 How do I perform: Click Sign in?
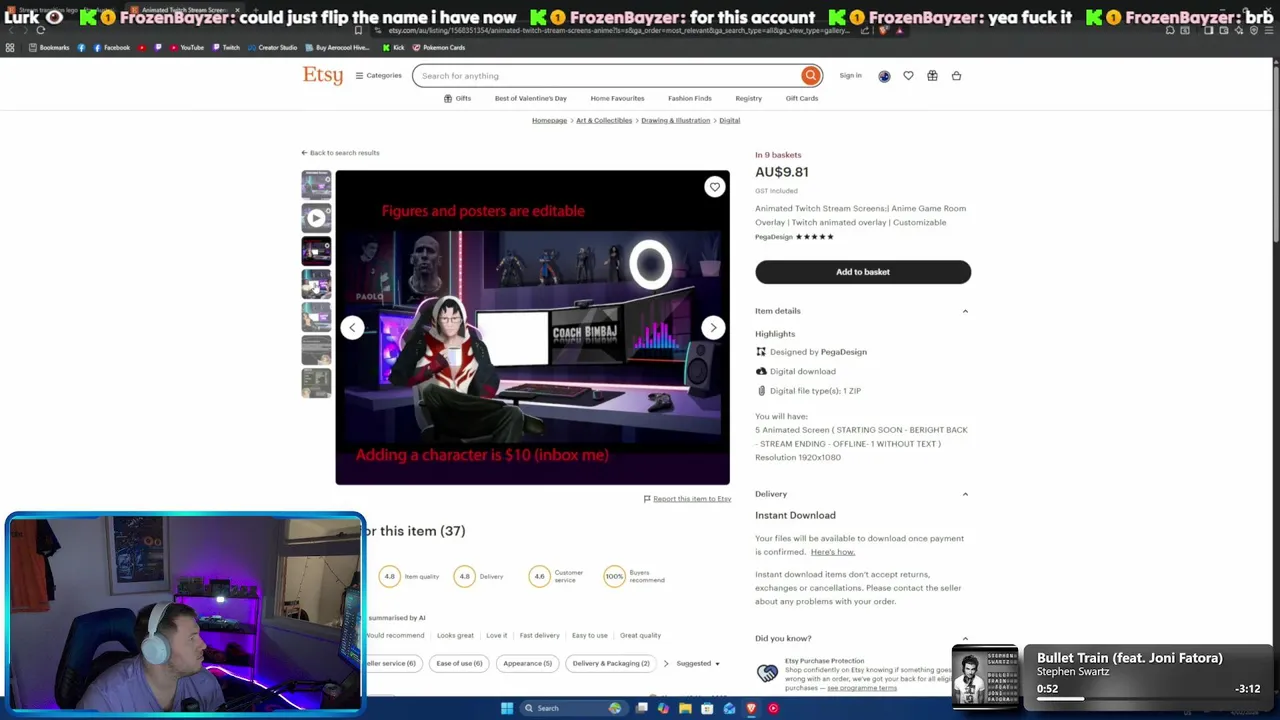(850, 76)
